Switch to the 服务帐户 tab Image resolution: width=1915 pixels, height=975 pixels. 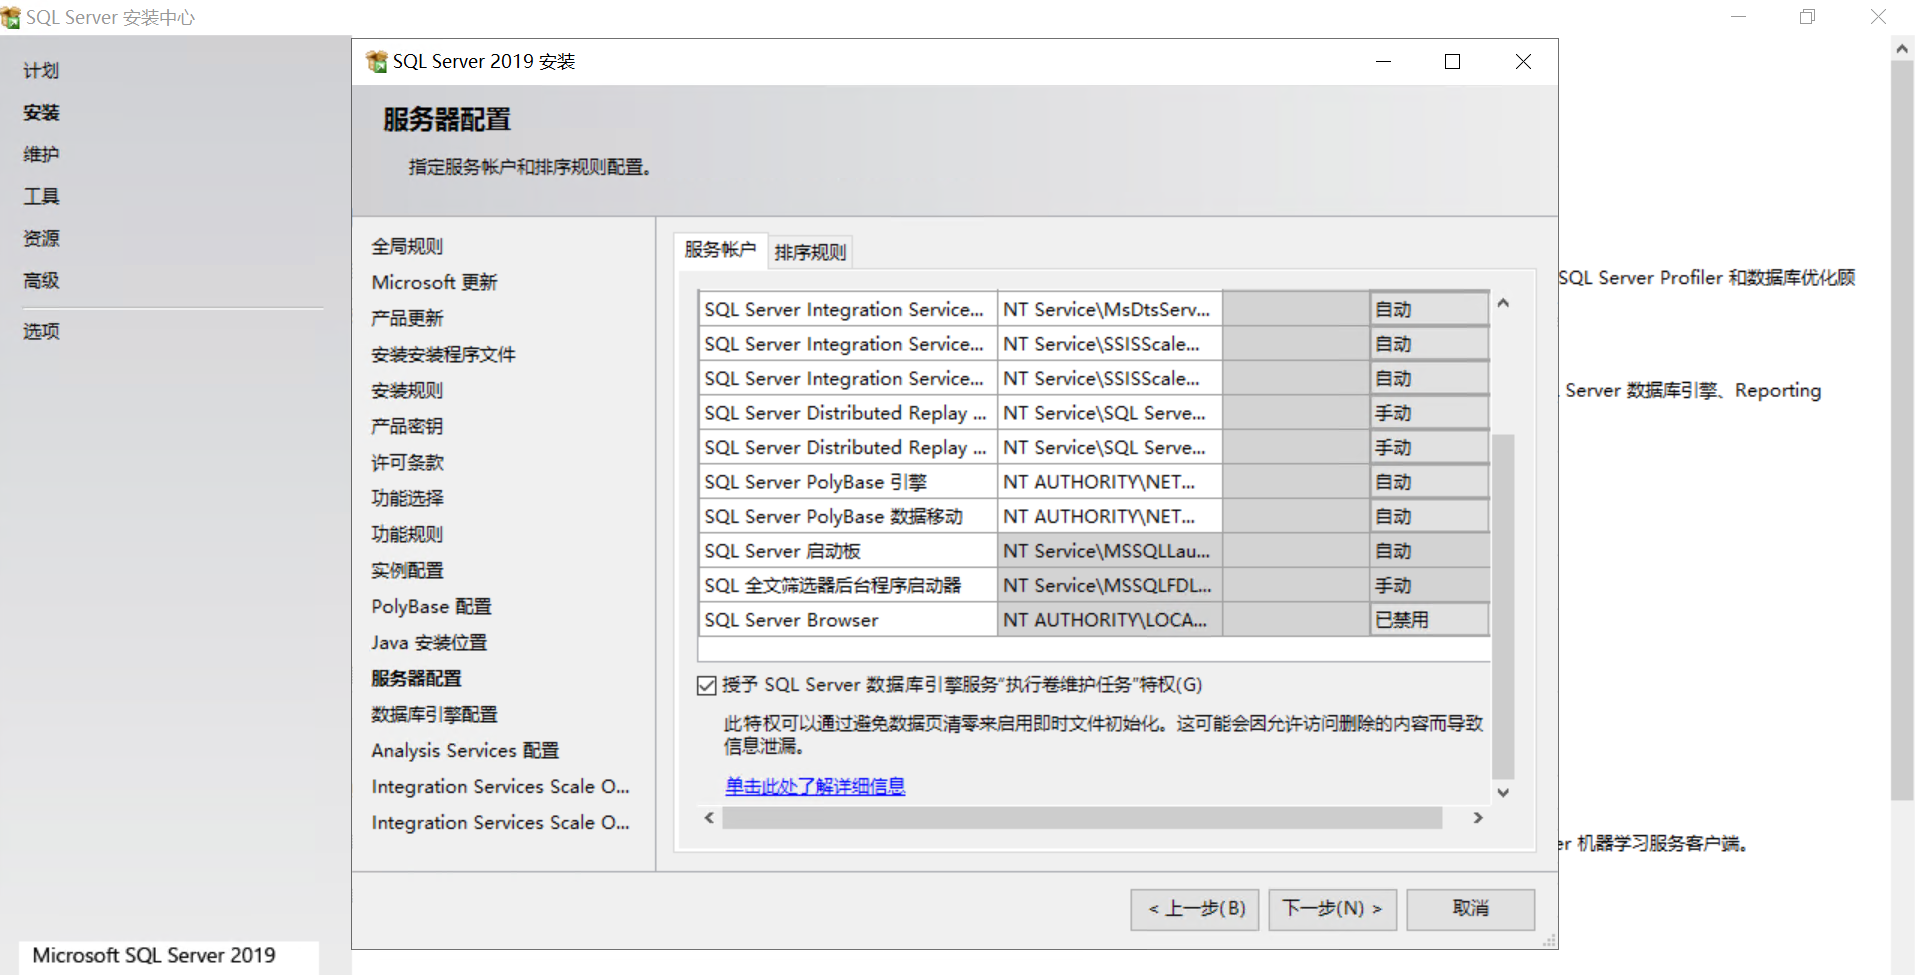[x=720, y=250]
